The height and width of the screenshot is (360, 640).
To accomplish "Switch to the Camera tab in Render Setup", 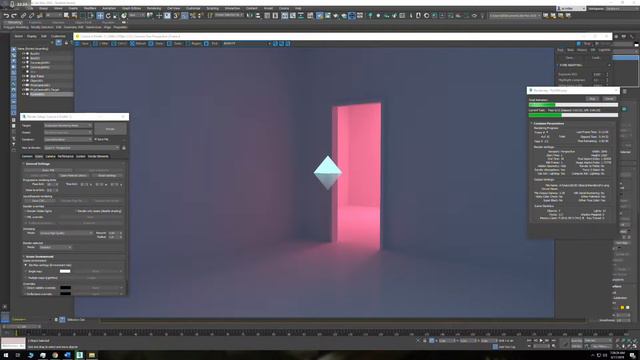I will click(51, 156).
